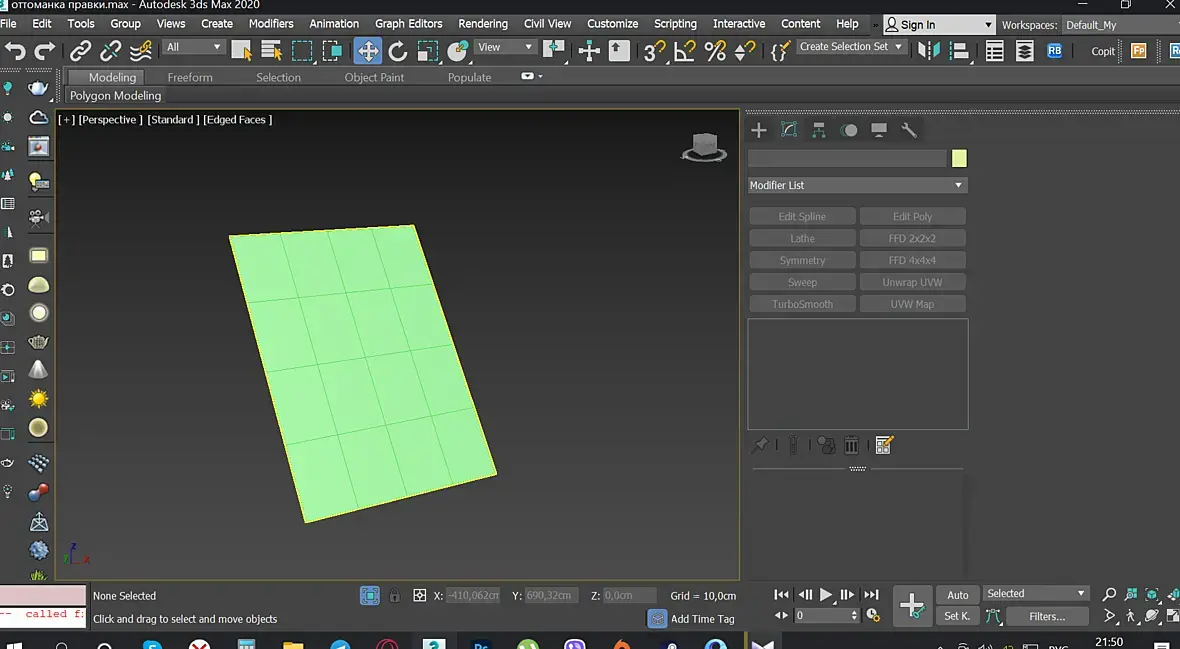Image resolution: width=1180 pixels, height=649 pixels.
Task: Open the View coordinate system dropdown
Action: [505, 47]
